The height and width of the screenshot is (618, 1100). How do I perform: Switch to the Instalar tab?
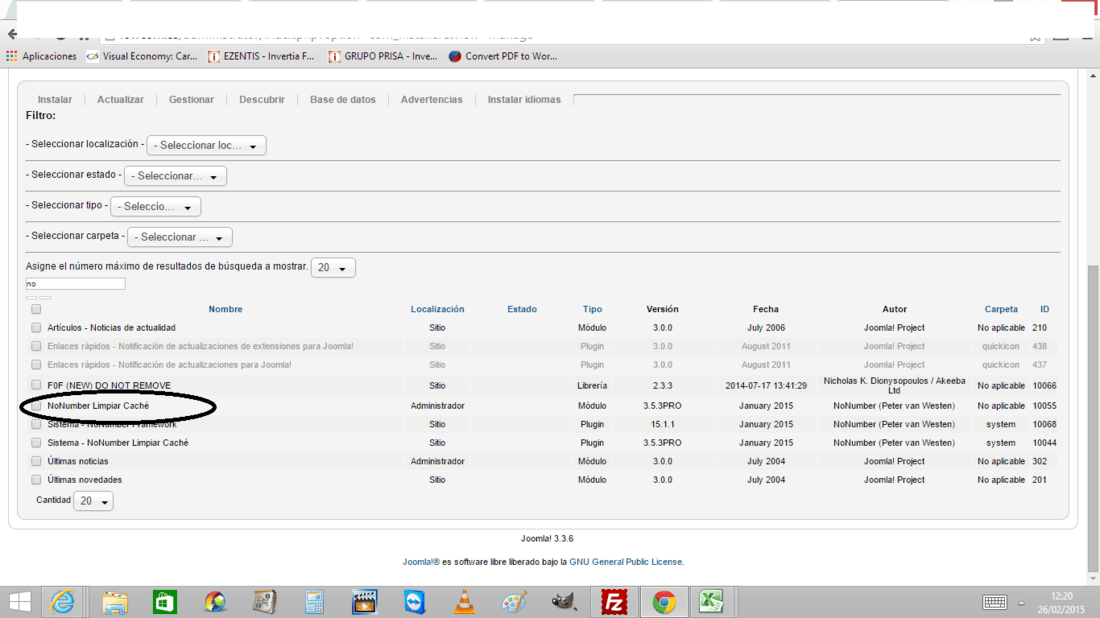(x=55, y=100)
